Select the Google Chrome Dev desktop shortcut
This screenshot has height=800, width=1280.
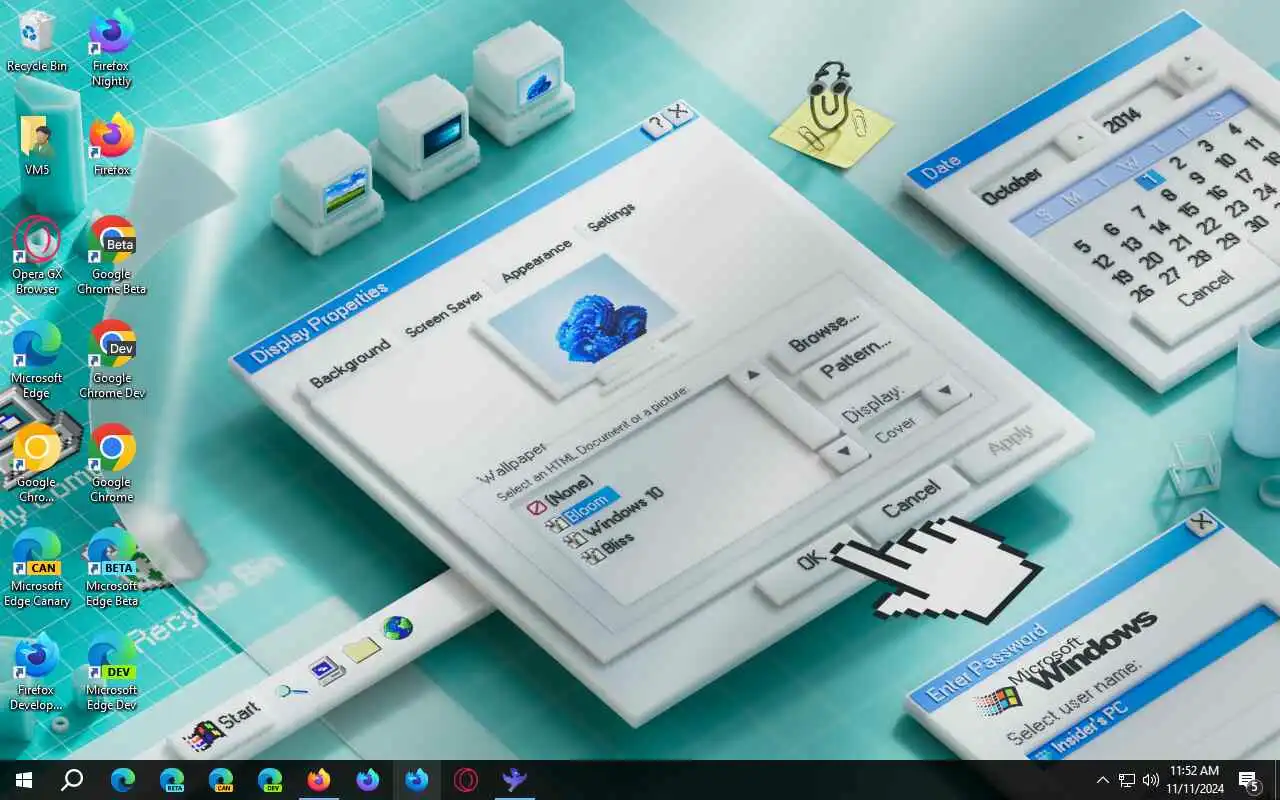click(112, 360)
